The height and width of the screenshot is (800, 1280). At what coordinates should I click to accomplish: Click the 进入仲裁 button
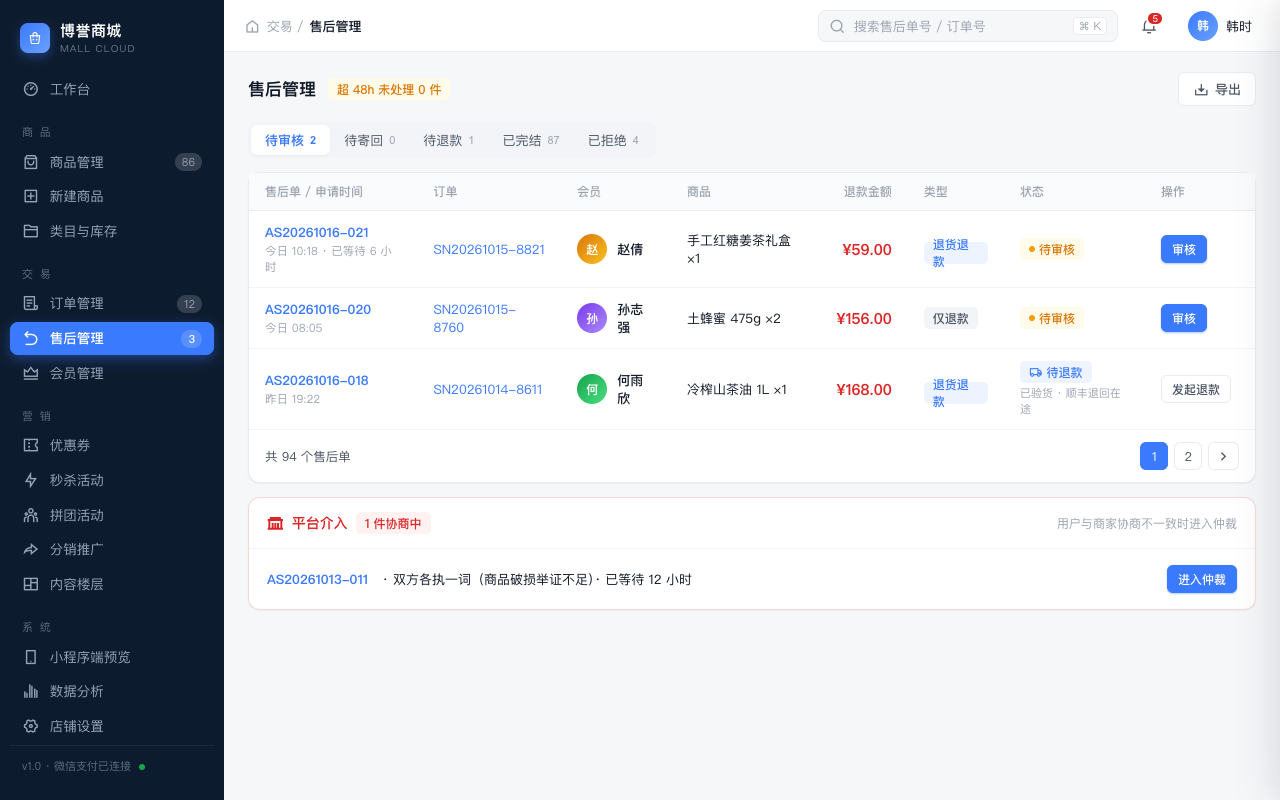[x=1202, y=579]
